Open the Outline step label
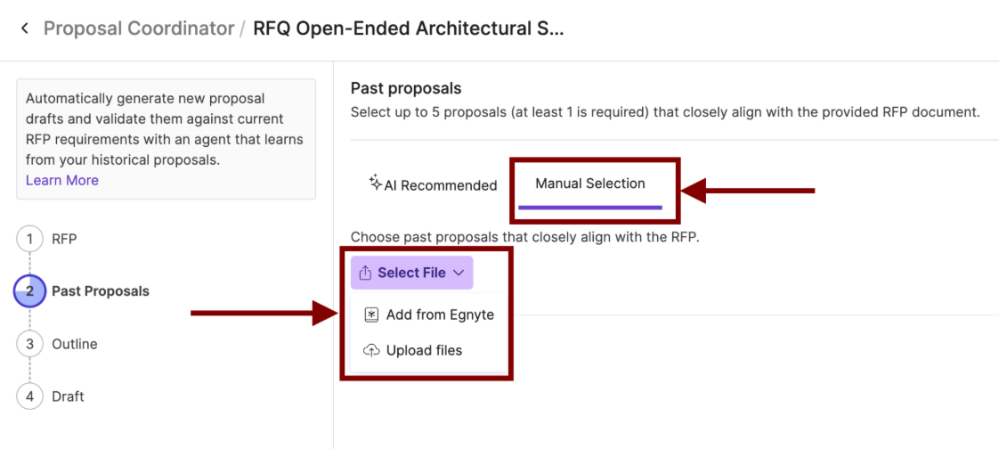This screenshot has height=449, width=999. click(75, 344)
